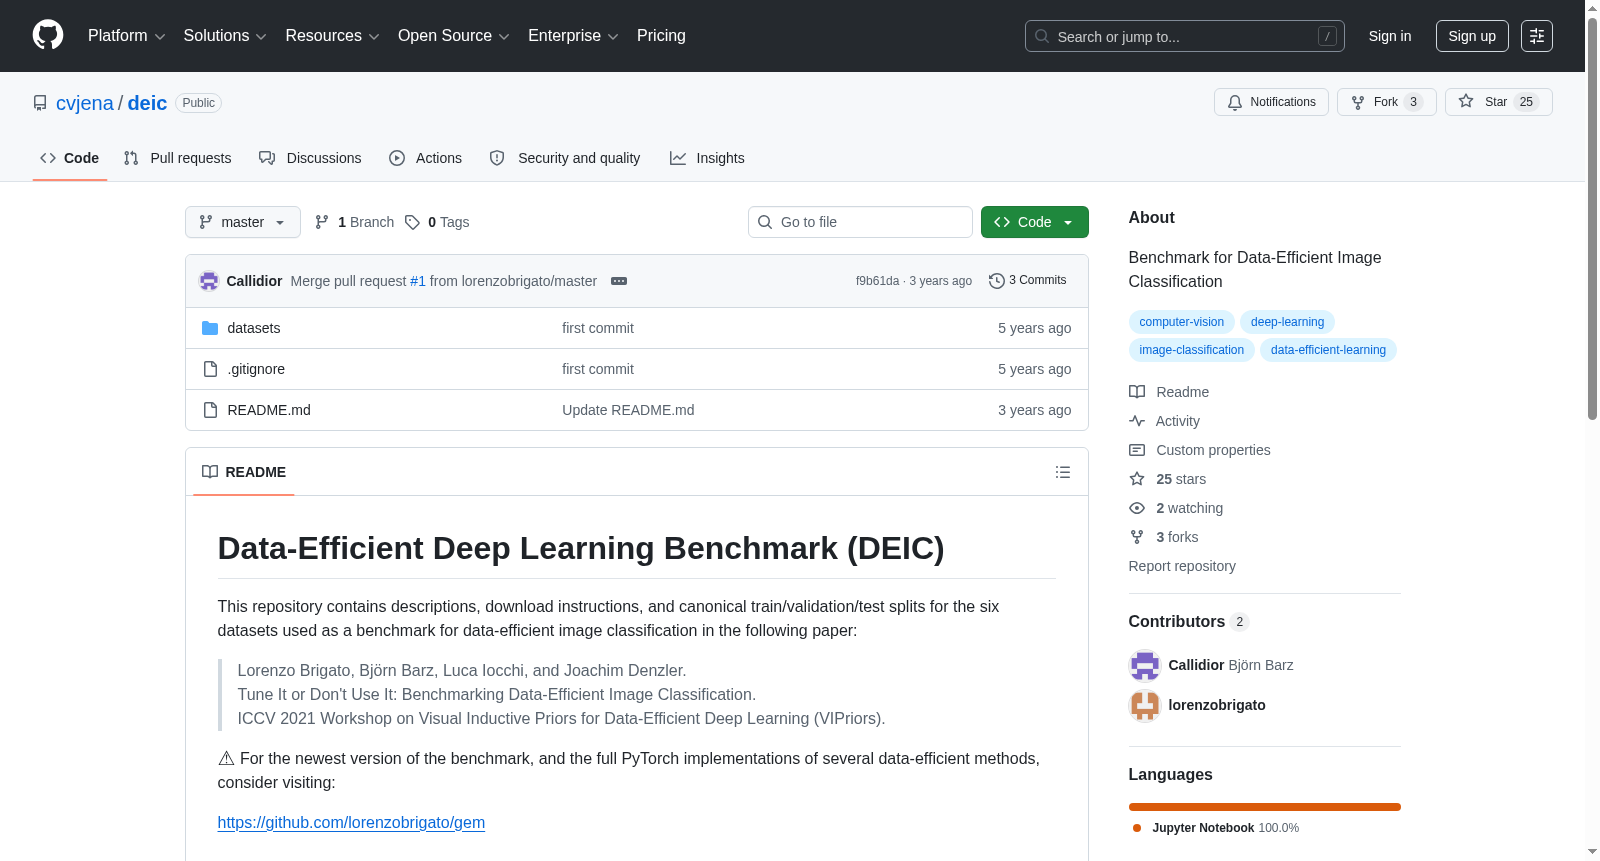Click the repository icon beside cvjena

click(40, 103)
